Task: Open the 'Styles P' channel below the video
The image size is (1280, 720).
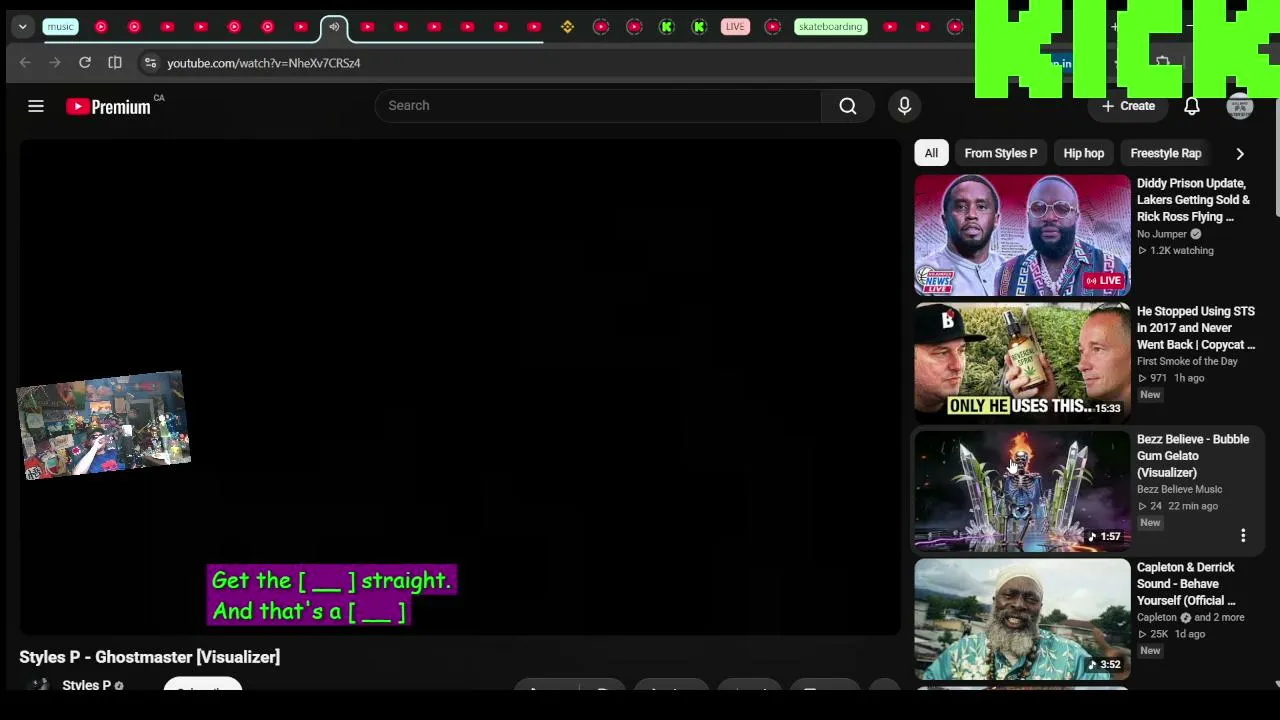Action: (86, 685)
